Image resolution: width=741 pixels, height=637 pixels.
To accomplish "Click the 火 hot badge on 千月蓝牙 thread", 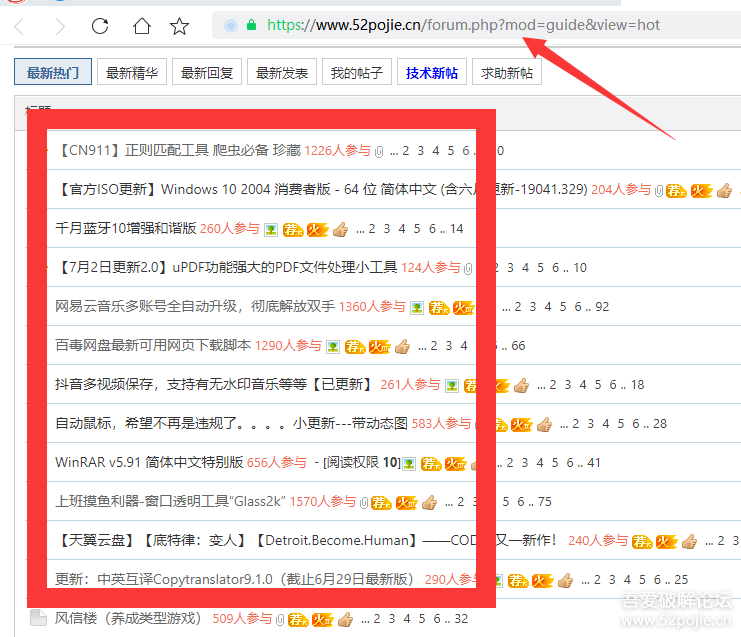I will [x=318, y=230].
